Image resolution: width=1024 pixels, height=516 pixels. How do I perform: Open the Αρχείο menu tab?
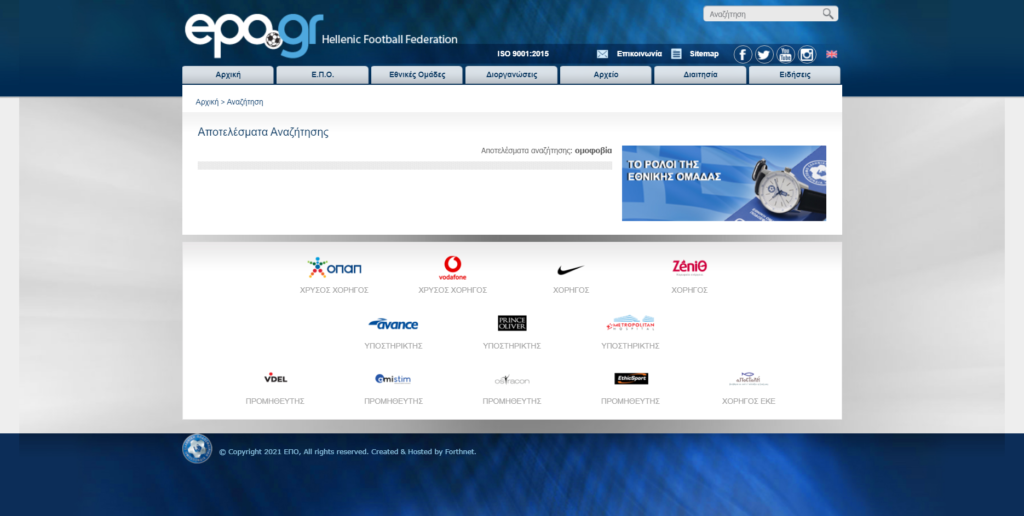pyautogui.click(x=605, y=75)
